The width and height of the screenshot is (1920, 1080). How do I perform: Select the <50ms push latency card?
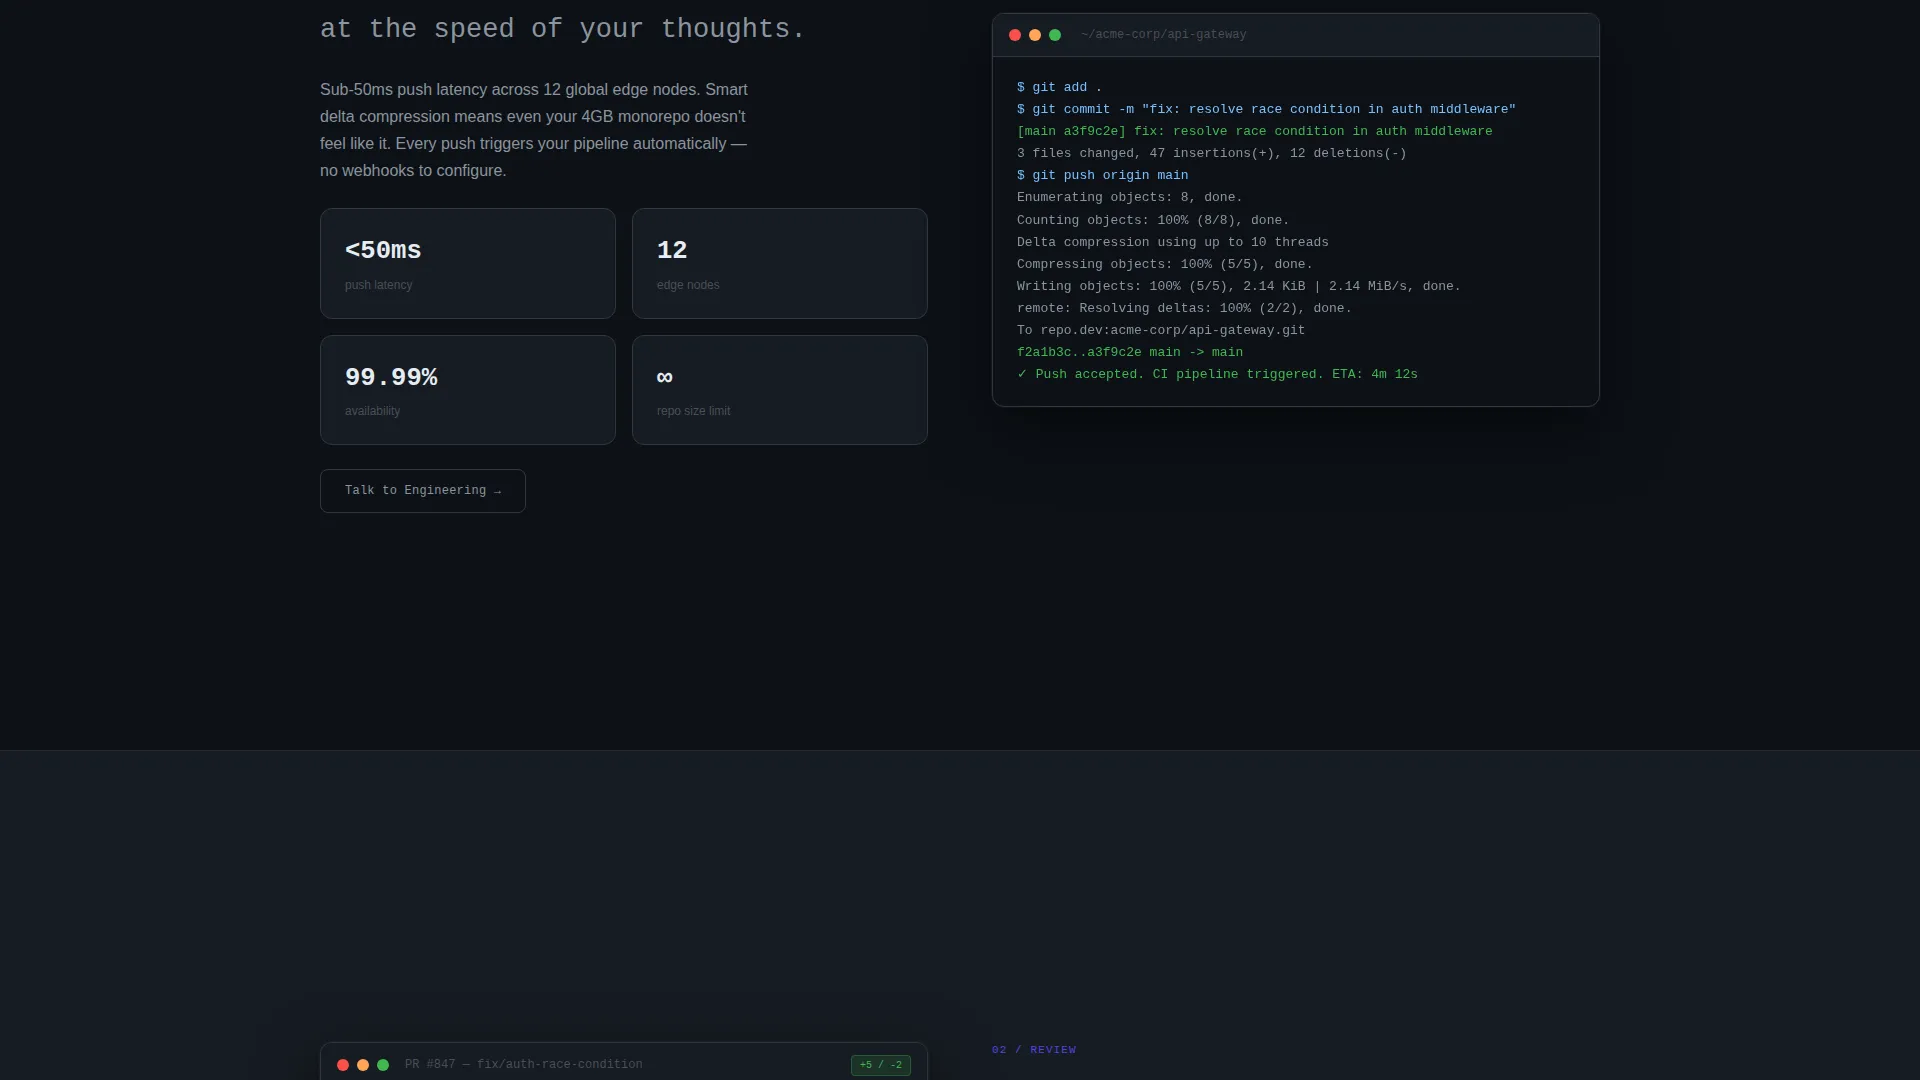click(468, 263)
